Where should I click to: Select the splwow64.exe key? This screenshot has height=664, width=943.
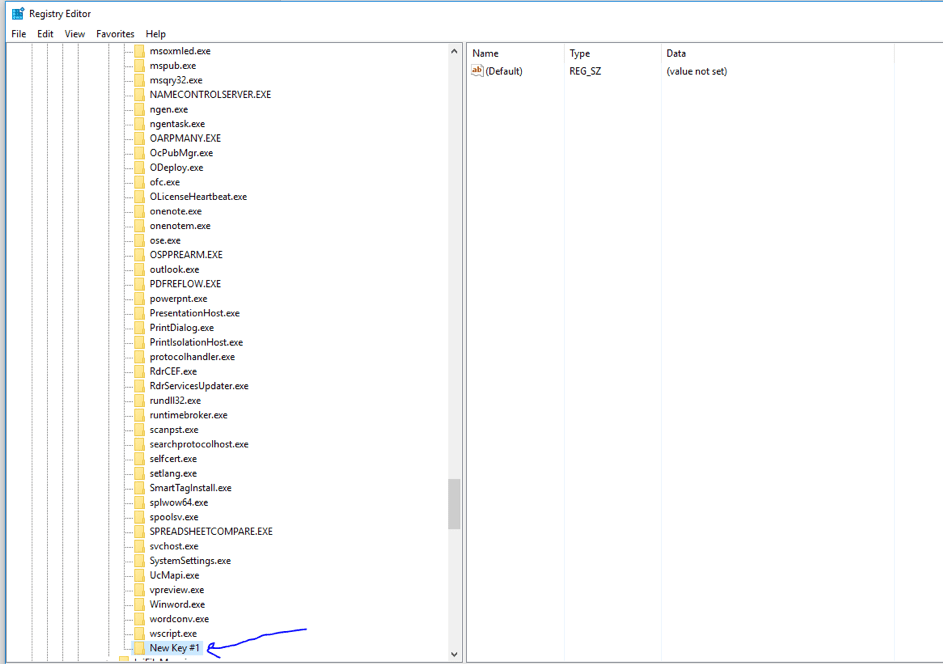[x=179, y=502]
